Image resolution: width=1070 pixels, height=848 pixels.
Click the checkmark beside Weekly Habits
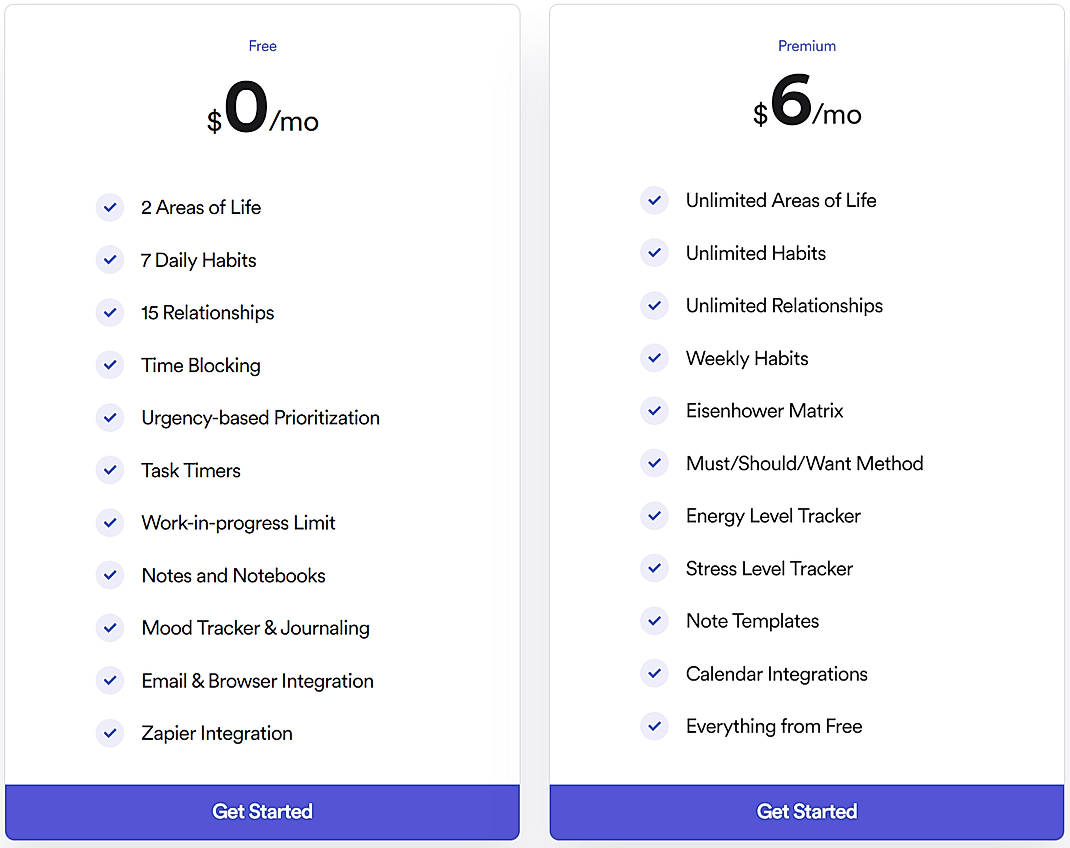[x=654, y=358]
